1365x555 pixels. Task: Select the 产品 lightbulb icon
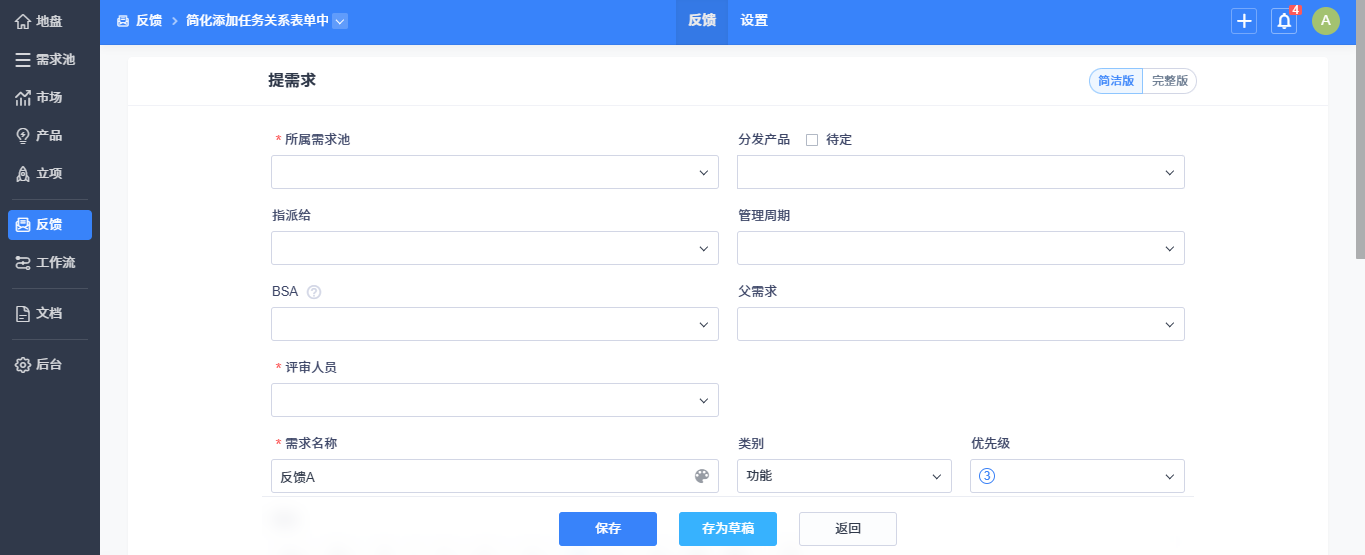tap(23, 136)
